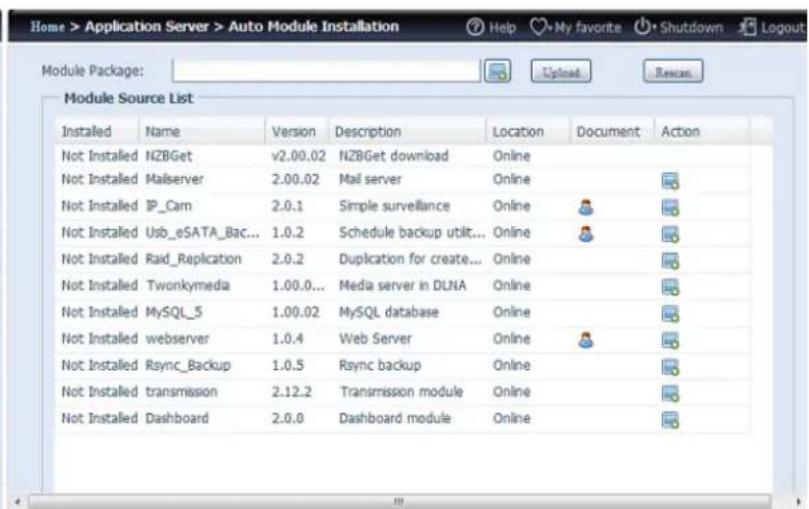The width and height of the screenshot is (809, 509).
Task: Click the right arrow of horizontal scrollbar
Action: point(799,501)
